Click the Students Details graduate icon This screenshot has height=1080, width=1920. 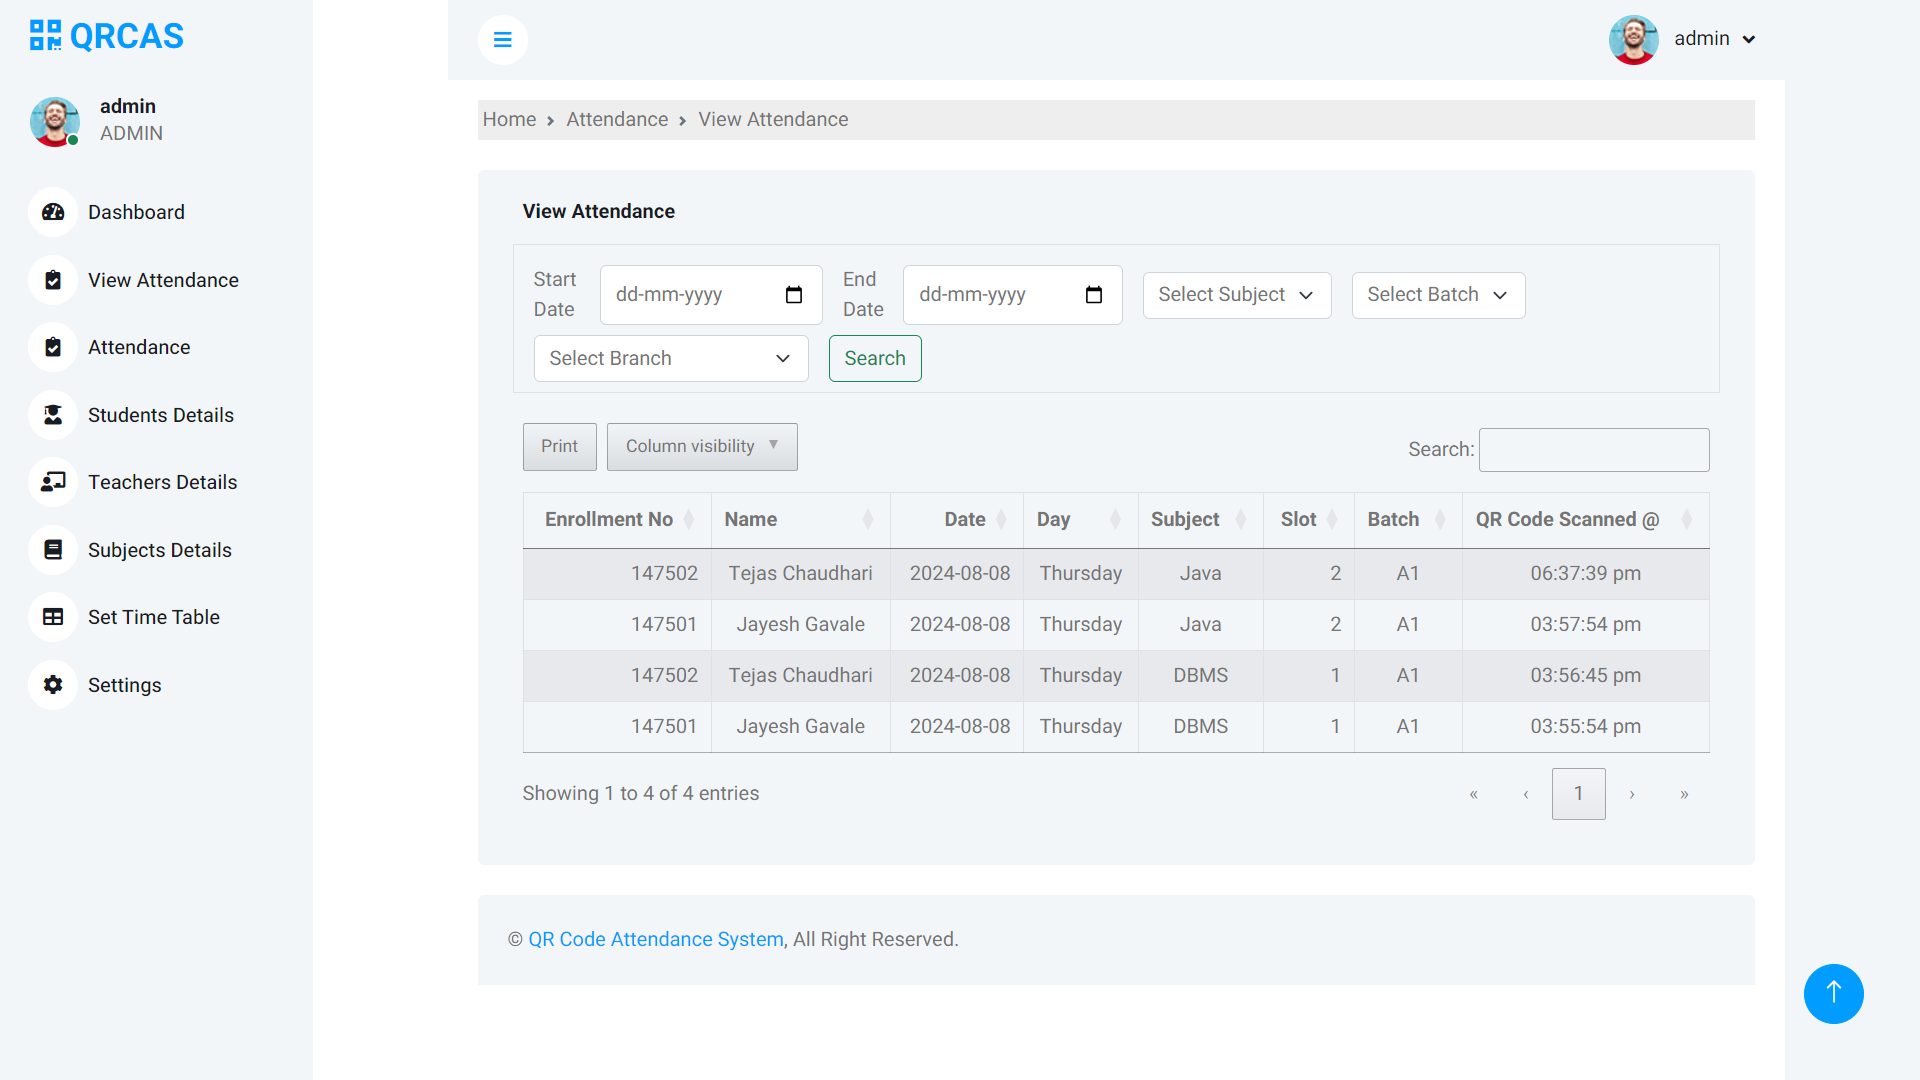click(x=53, y=415)
